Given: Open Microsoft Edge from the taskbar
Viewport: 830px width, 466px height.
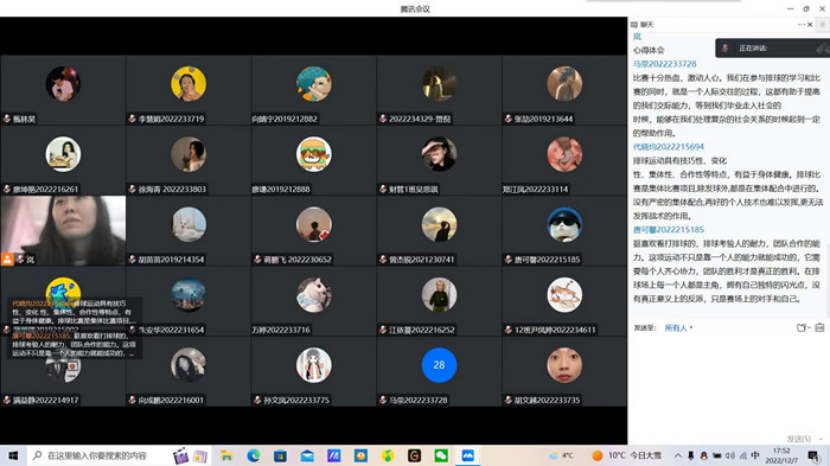Looking at the screenshot, I should [x=254, y=456].
